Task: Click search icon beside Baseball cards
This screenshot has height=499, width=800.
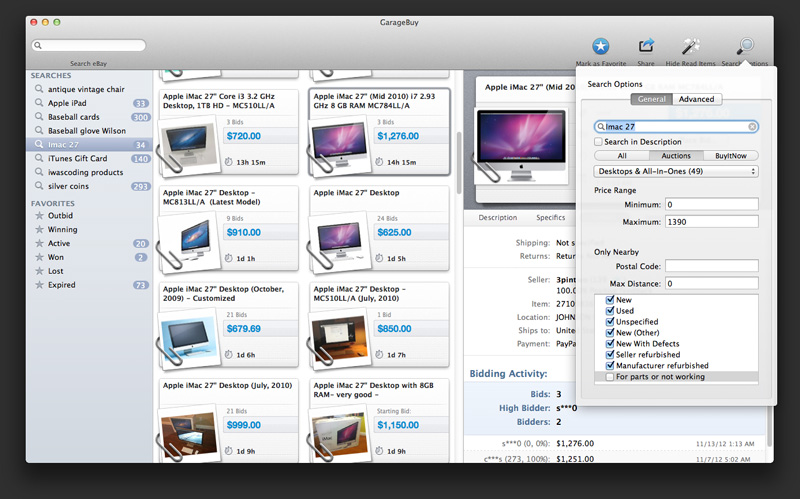Action: pyautogui.click(x=39, y=117)
